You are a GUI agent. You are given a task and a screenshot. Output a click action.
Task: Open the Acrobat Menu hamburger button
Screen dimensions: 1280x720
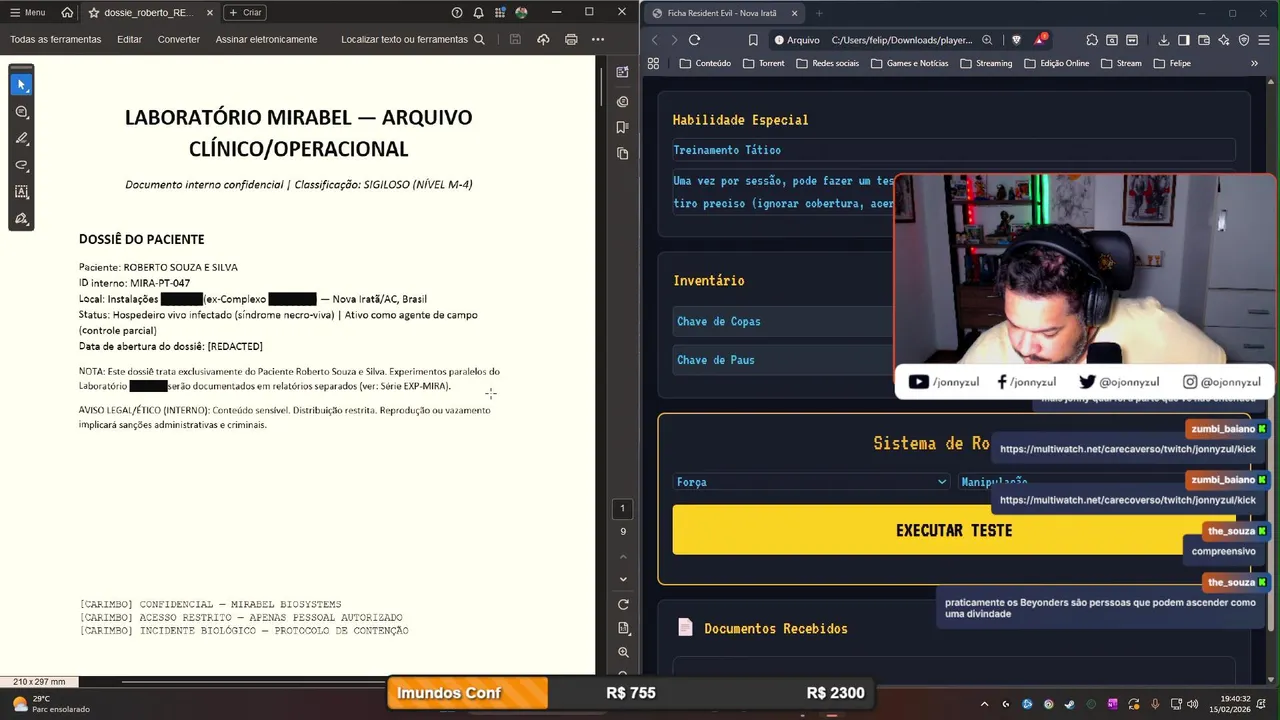point(28,12)
